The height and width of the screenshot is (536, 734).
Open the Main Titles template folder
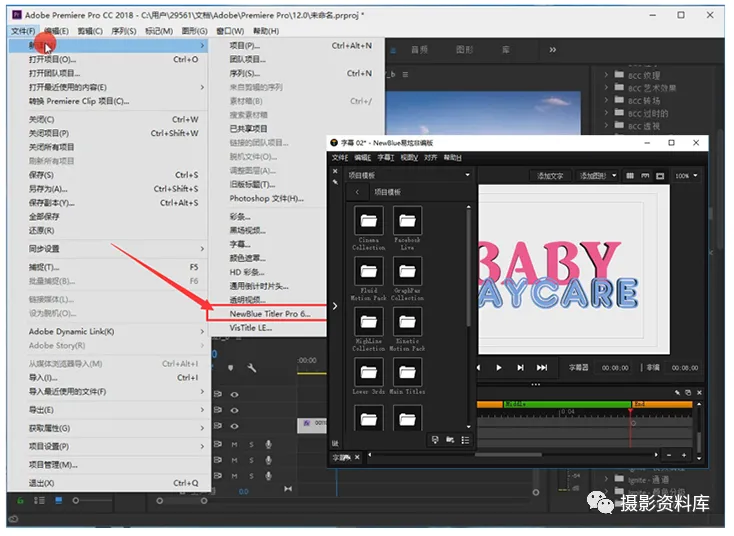point(407,372)
